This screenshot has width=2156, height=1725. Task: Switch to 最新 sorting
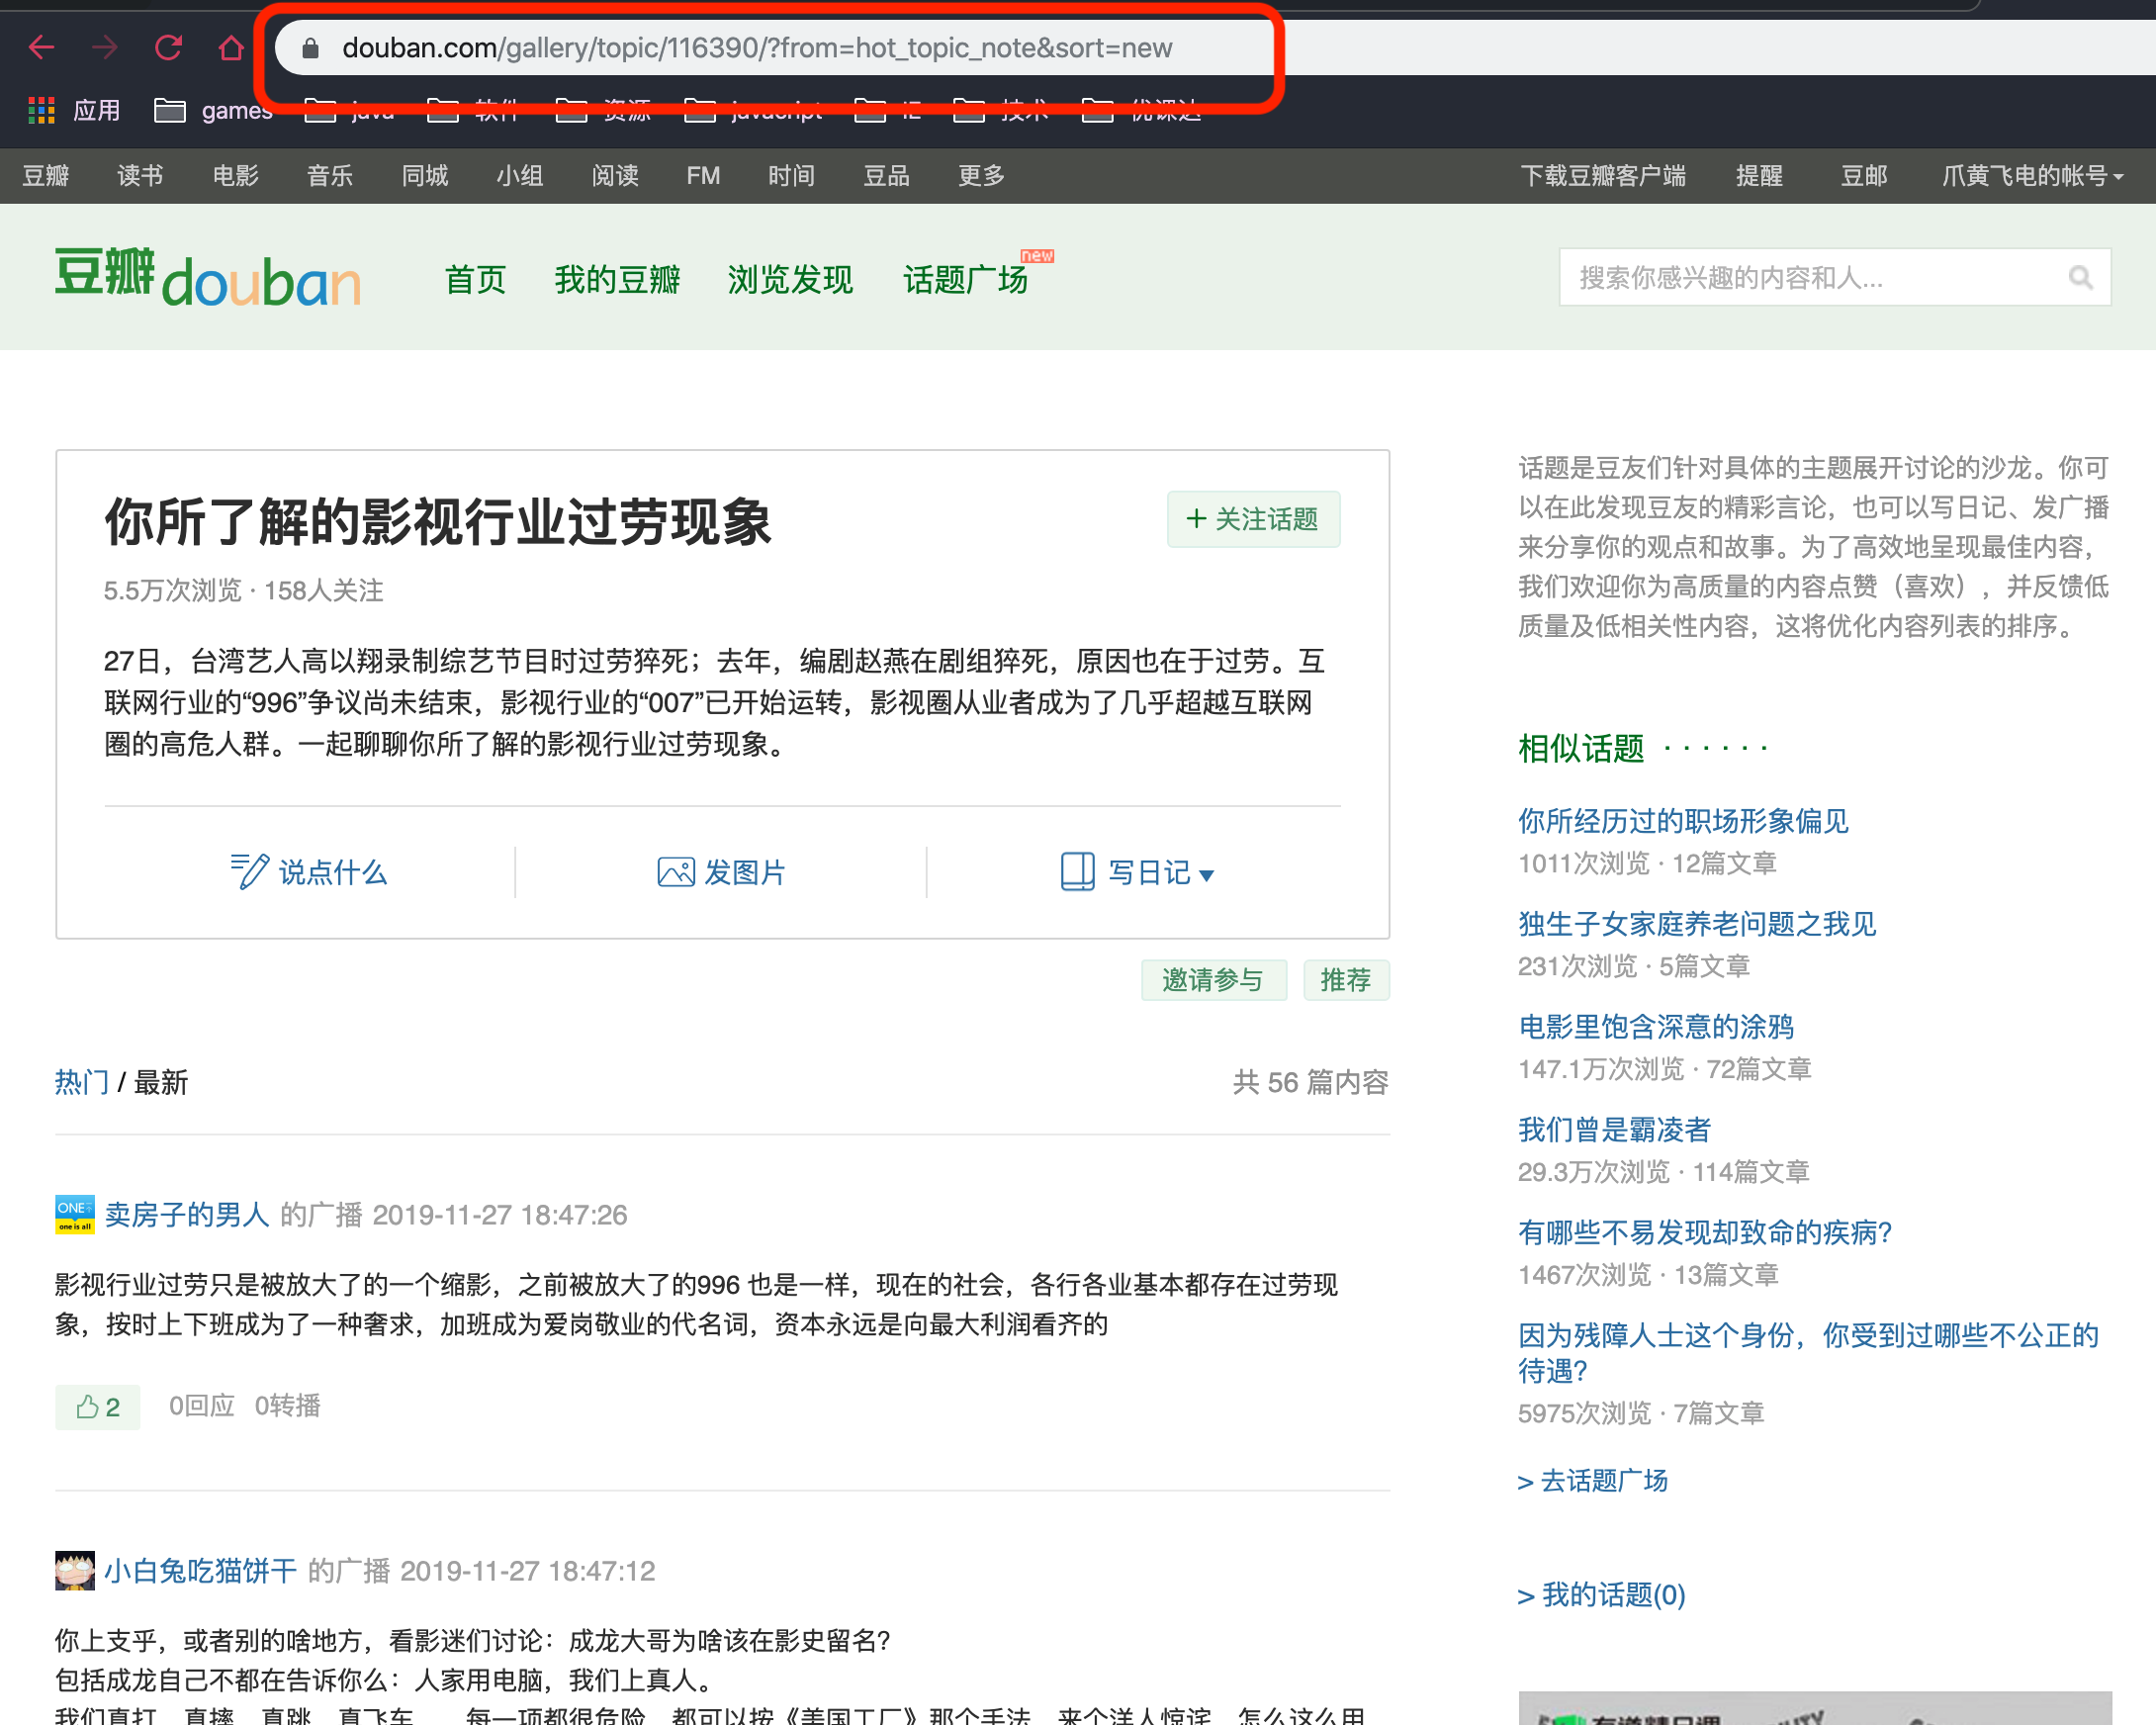click(161, 1081)
